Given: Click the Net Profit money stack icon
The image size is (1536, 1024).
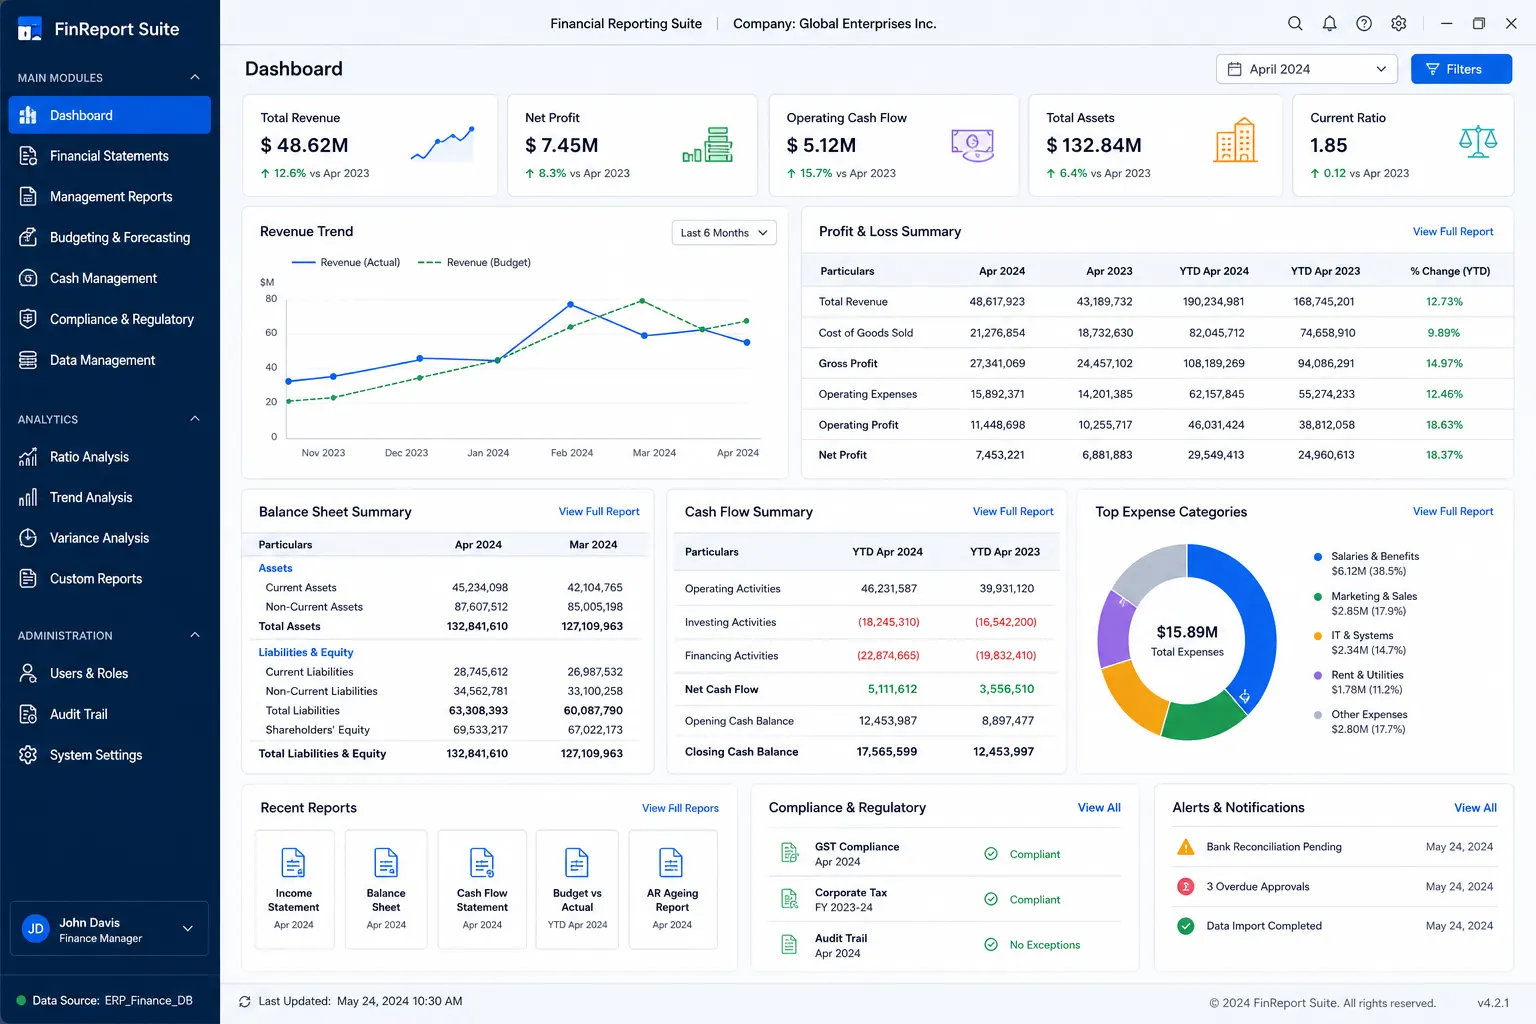Looking at the screenshot, I should click(708, 145).
